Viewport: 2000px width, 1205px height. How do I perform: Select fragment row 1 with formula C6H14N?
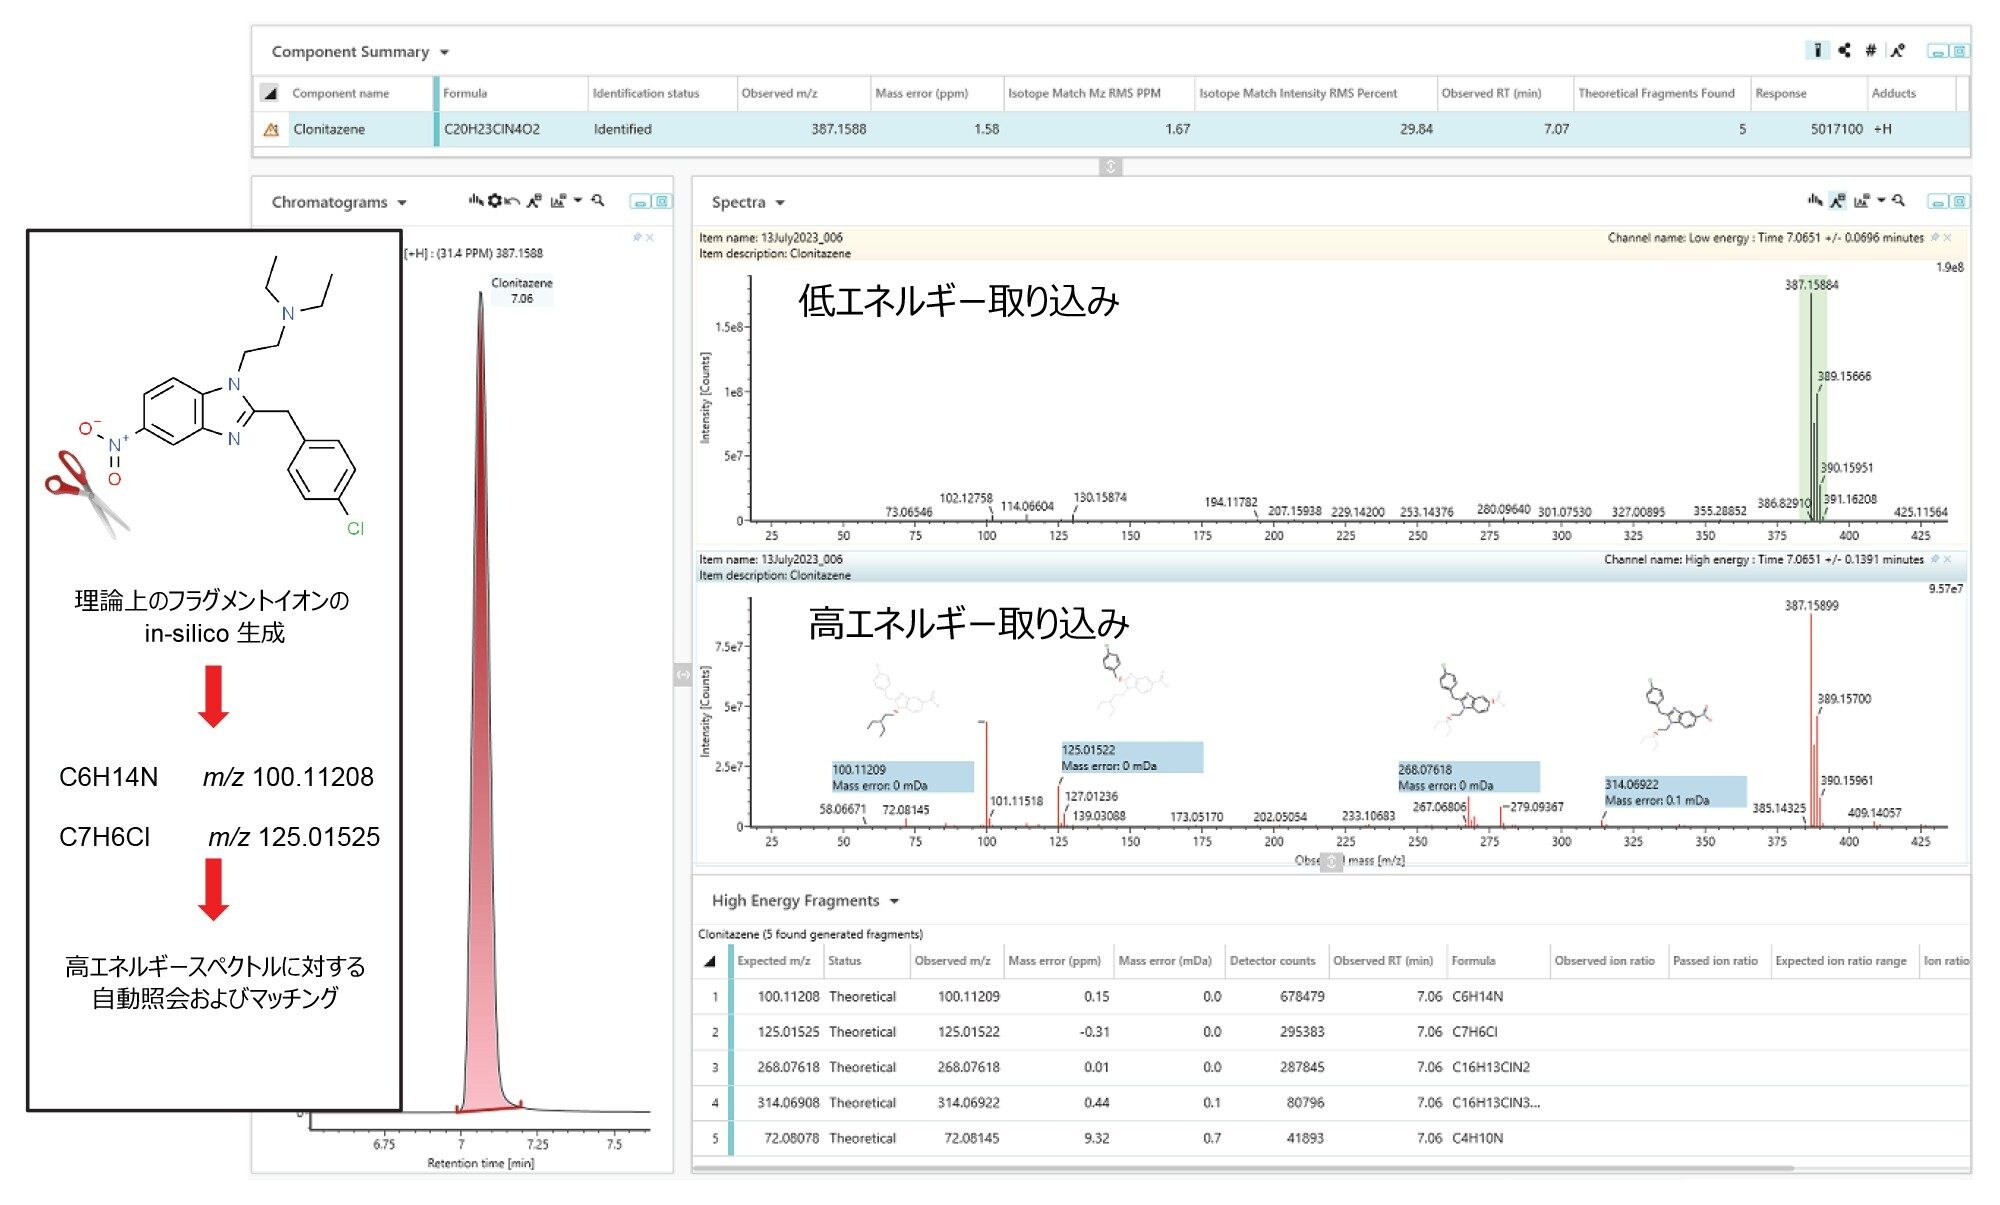[x=1331, y=997]
